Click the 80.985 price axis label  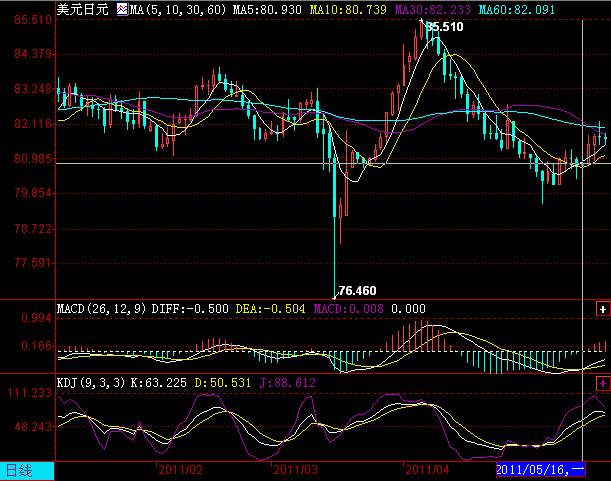coord(33,159)
